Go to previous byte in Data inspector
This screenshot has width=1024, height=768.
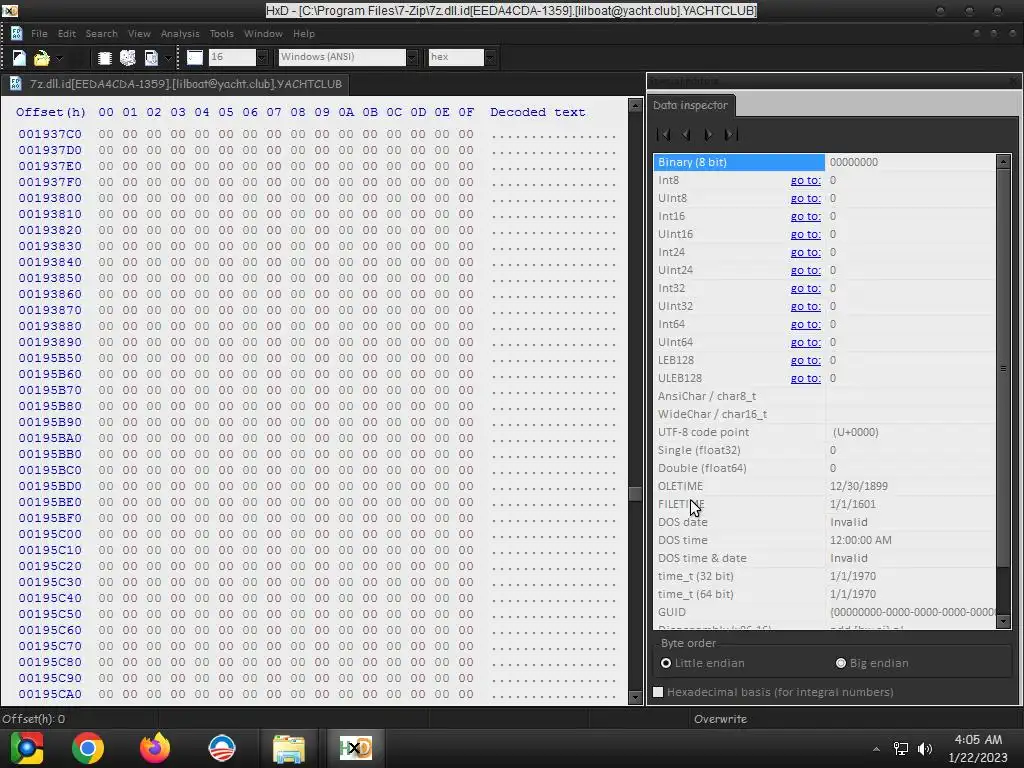pos(686,135)
